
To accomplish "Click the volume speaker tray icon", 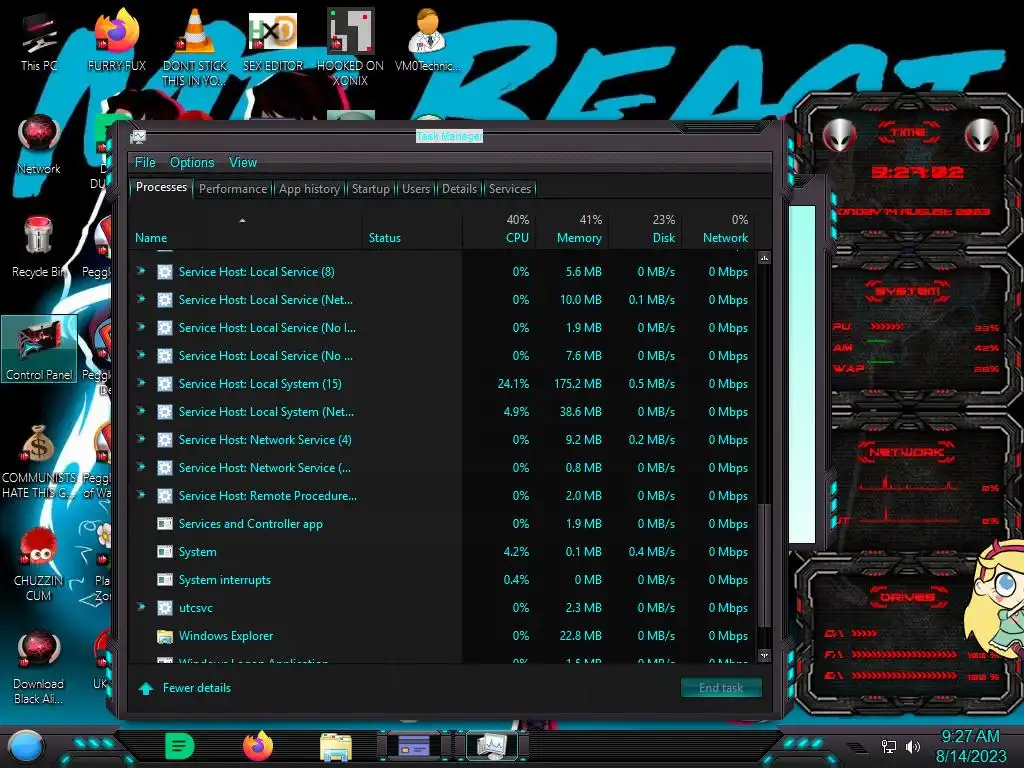I will [x=913, y=746].
